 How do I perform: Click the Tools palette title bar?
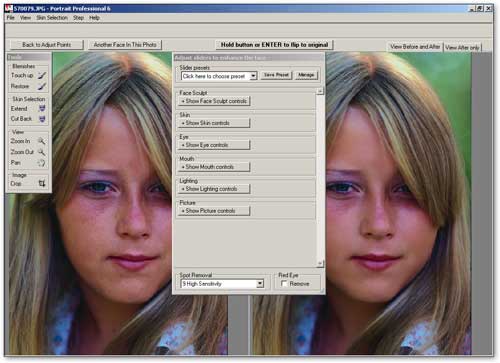point(29,57)
